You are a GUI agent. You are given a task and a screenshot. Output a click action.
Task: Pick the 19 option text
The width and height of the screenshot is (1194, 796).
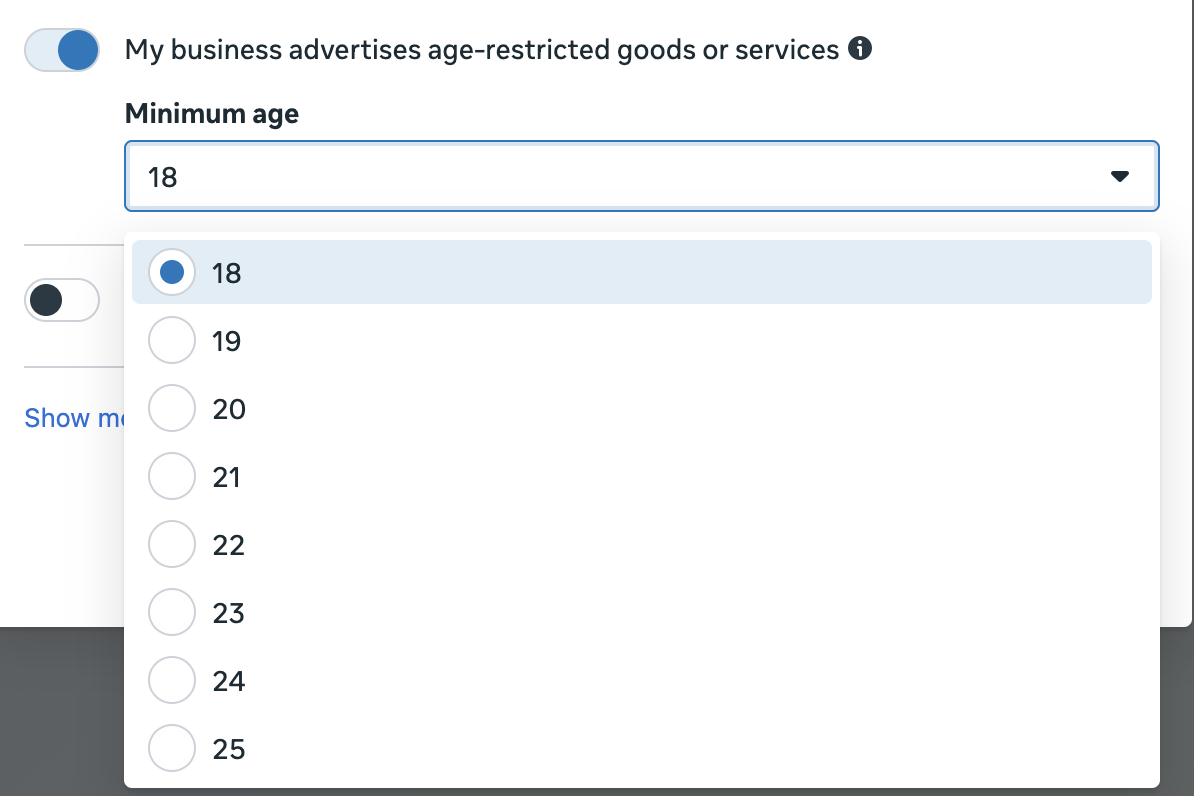[x=227, y=341]
